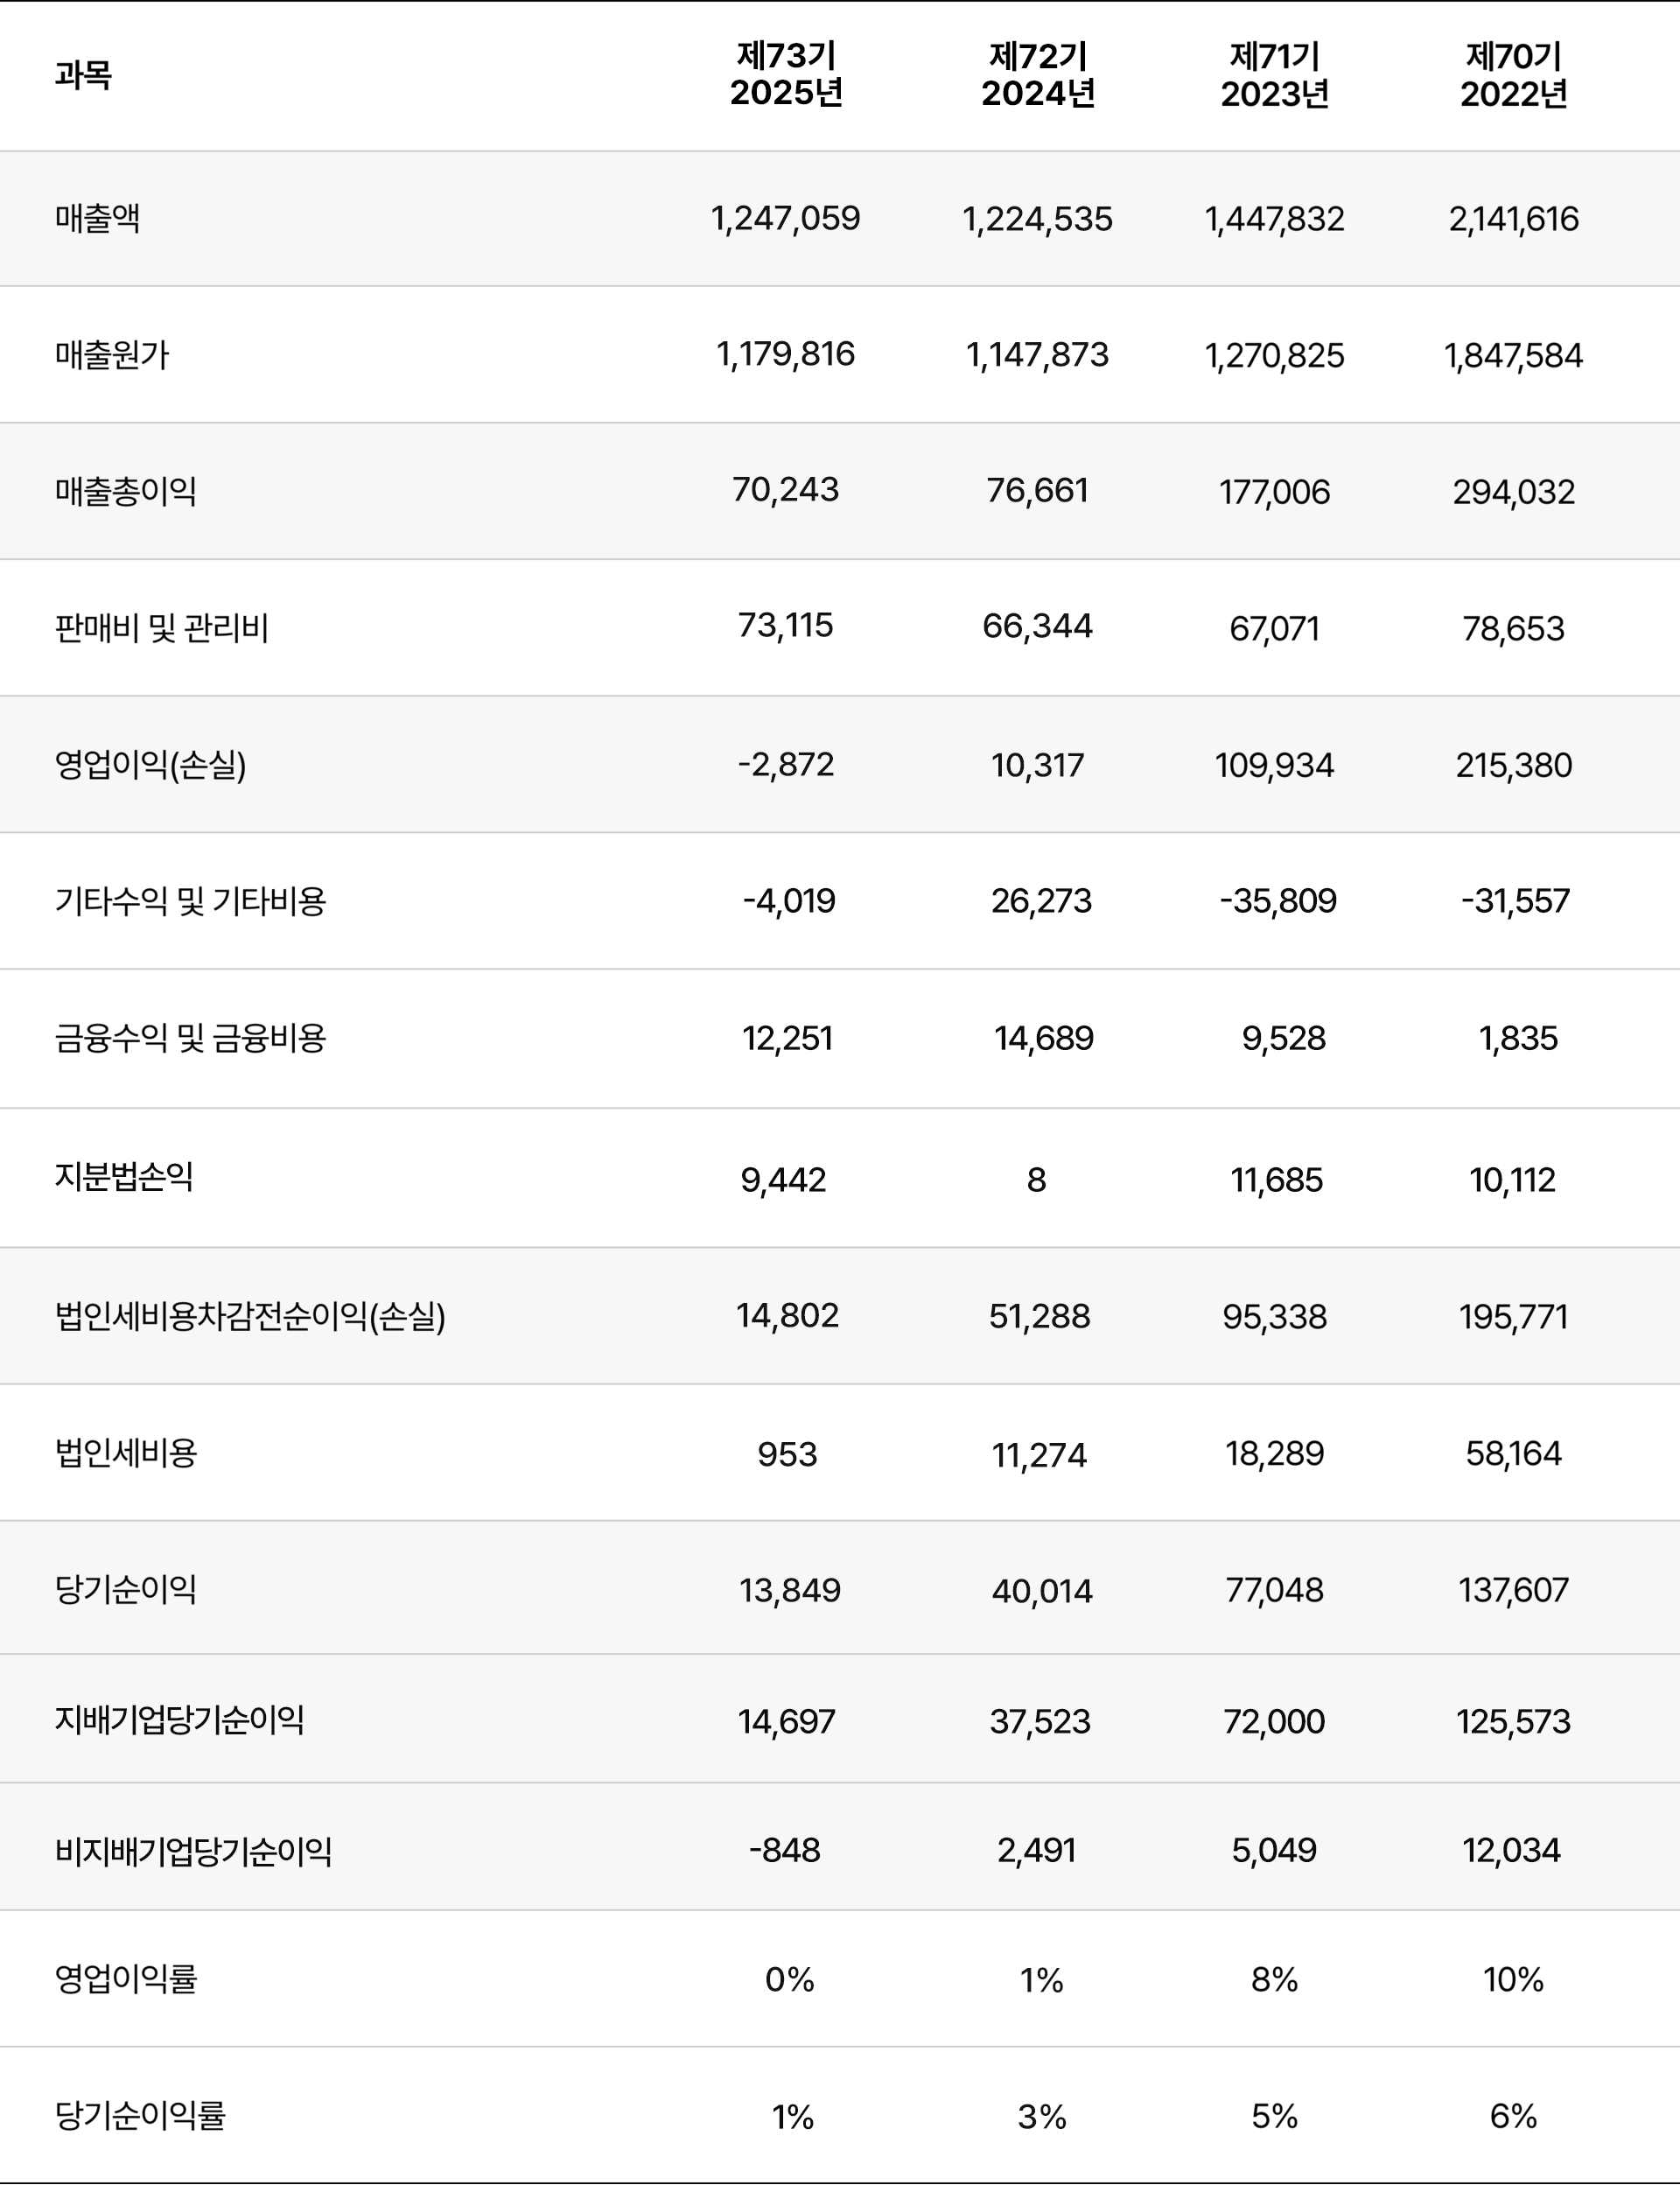Click the 제72기 2024년 column header
Viewport: 1680px width, 2206px height.
click(x=1038, y=75)
